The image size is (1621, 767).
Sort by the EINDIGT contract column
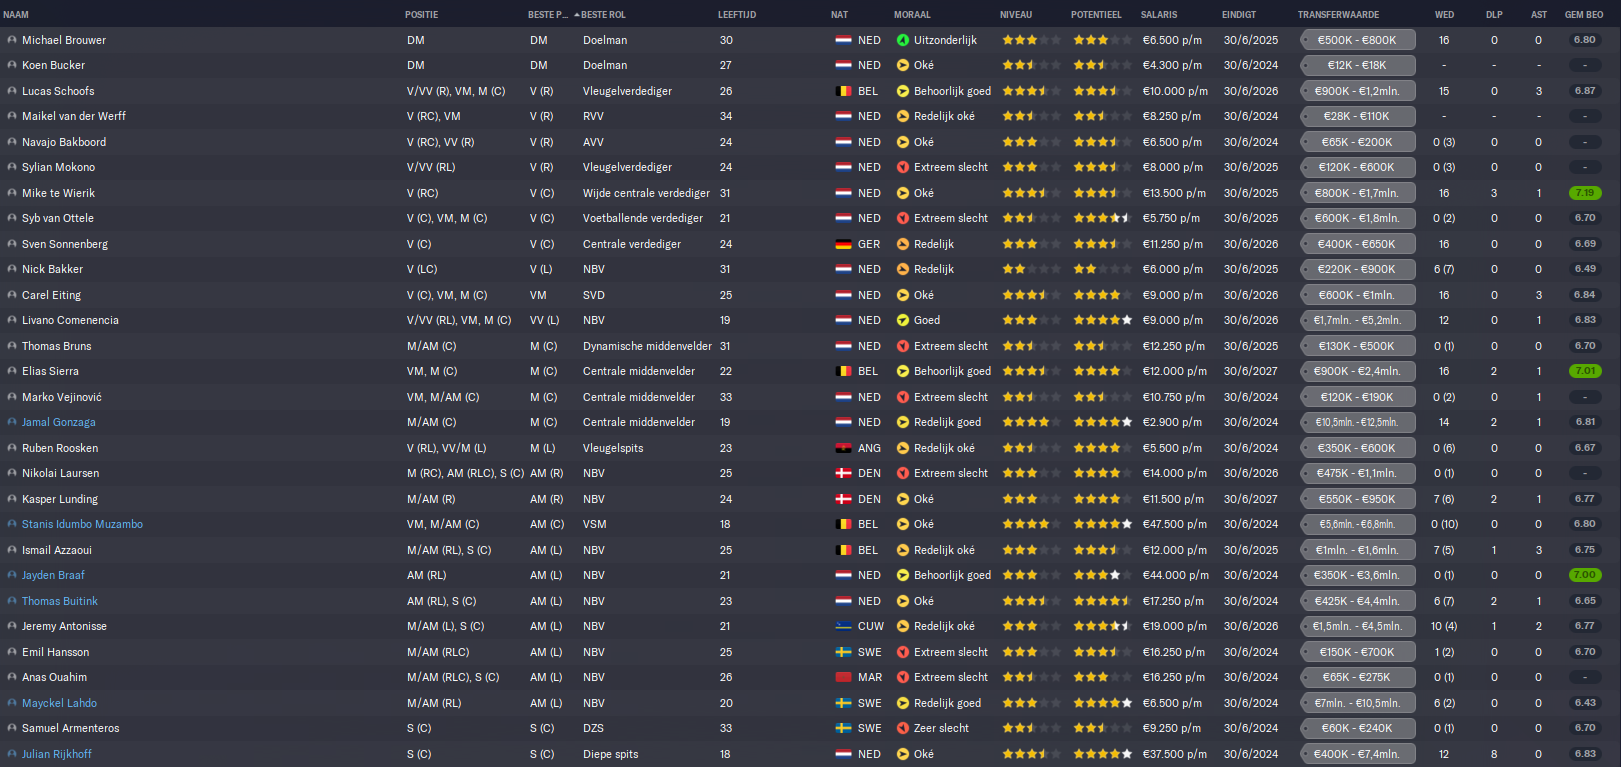click(1239, 15)
